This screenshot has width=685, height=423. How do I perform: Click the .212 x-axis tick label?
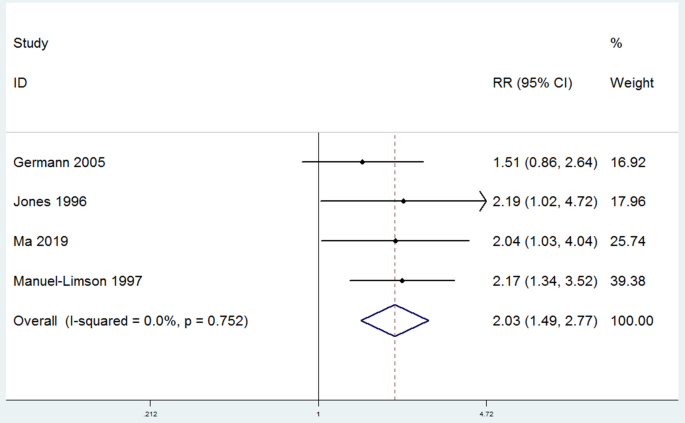pos(150,414)
